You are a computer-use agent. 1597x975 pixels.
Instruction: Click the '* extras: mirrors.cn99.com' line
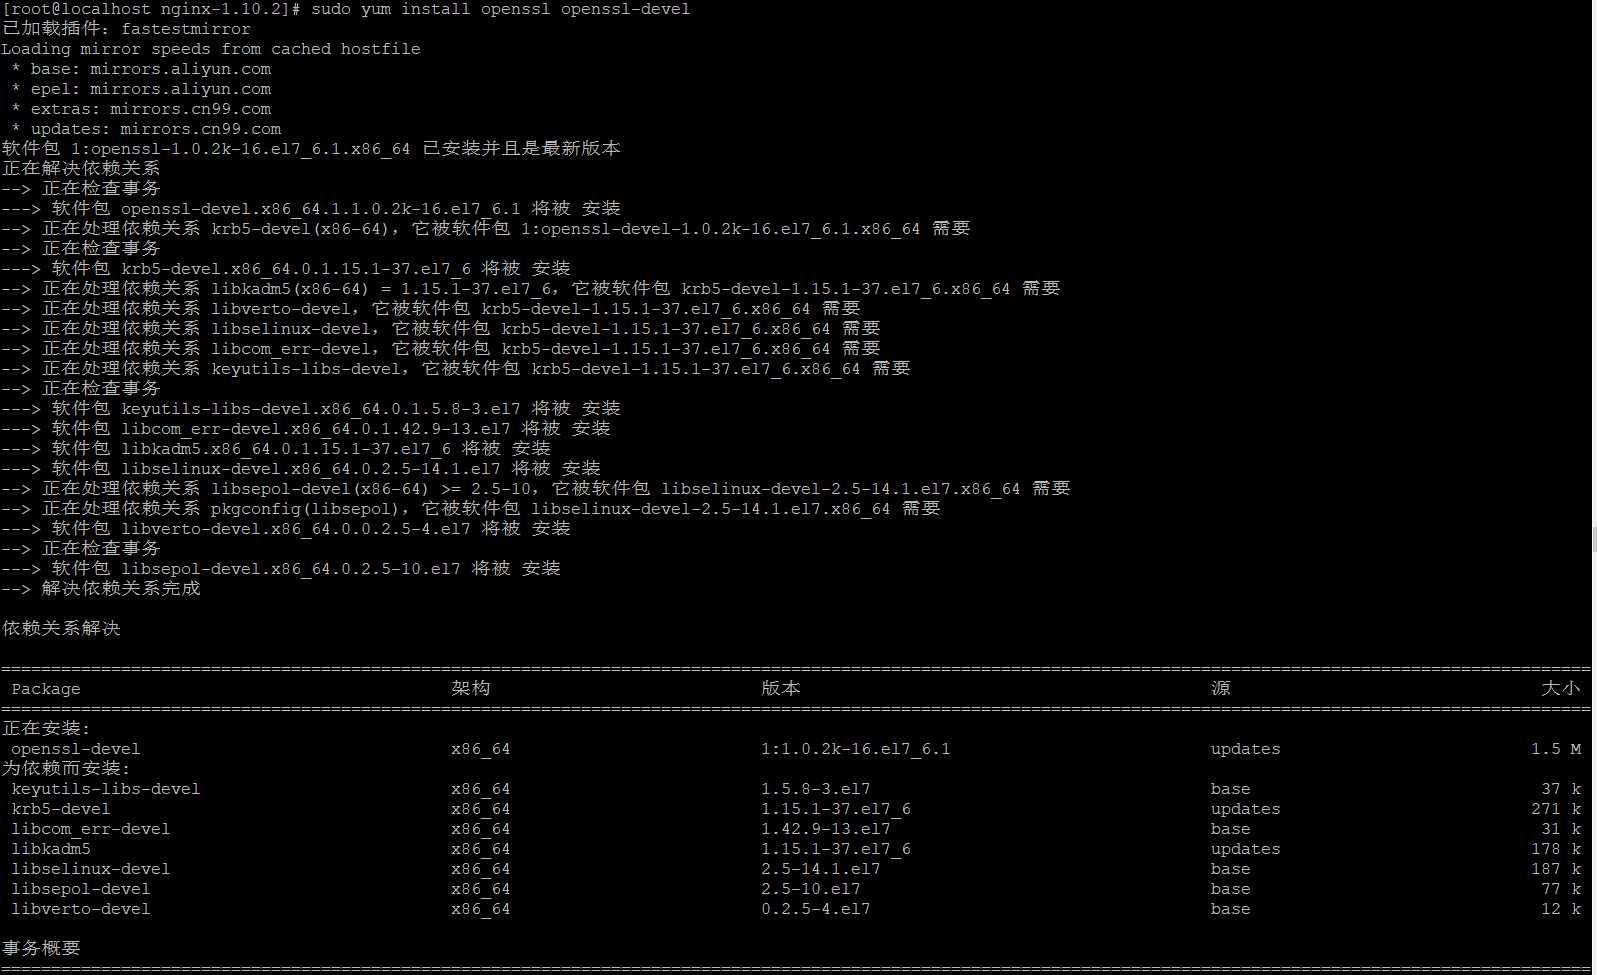click(141, 109)
